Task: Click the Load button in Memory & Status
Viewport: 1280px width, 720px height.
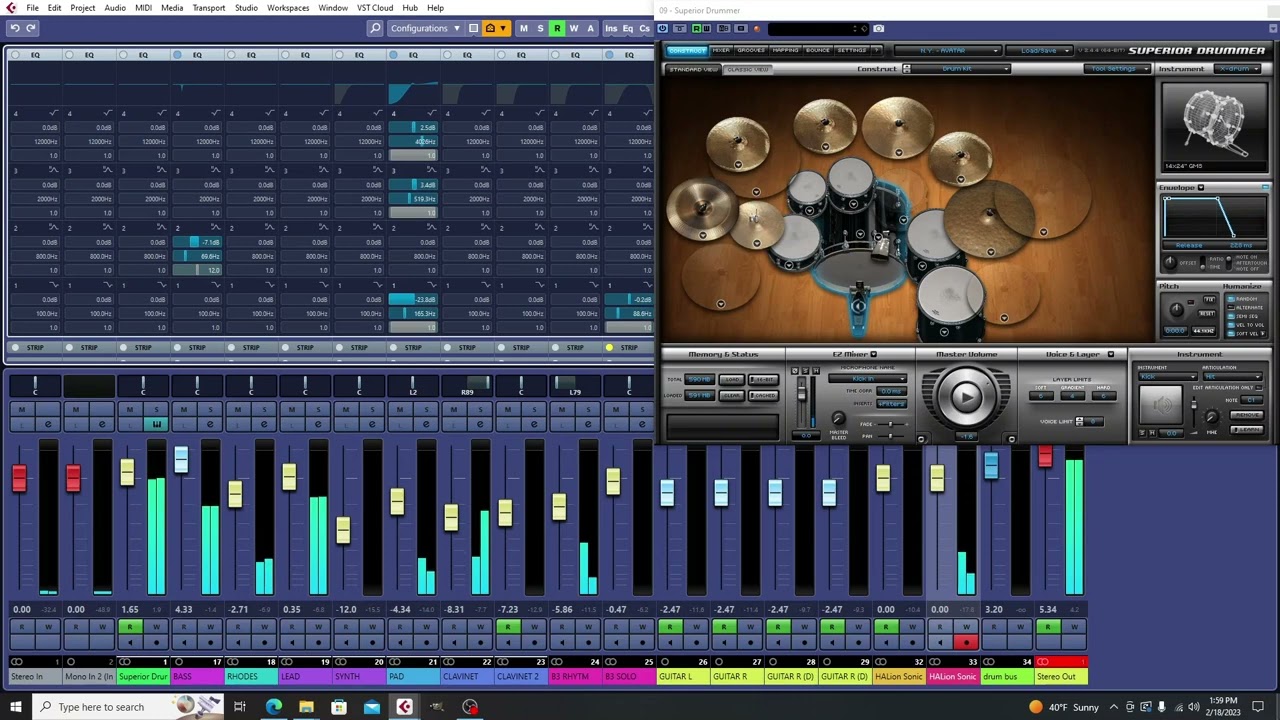Action: coord(732,380)
